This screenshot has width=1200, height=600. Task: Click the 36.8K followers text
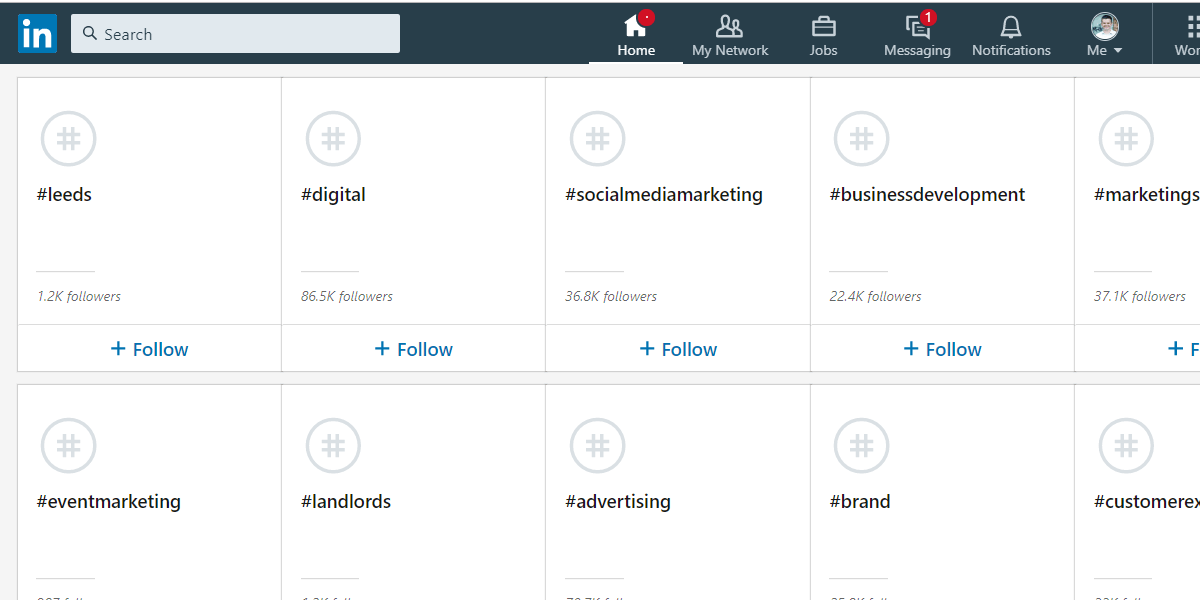pos(611,297)
